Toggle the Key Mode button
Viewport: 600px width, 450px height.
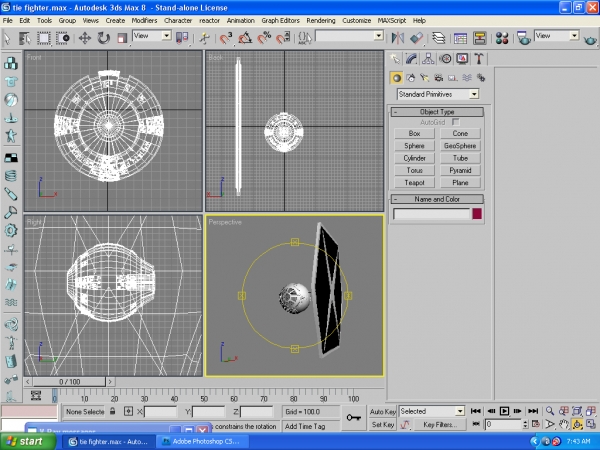click(476, 424)
